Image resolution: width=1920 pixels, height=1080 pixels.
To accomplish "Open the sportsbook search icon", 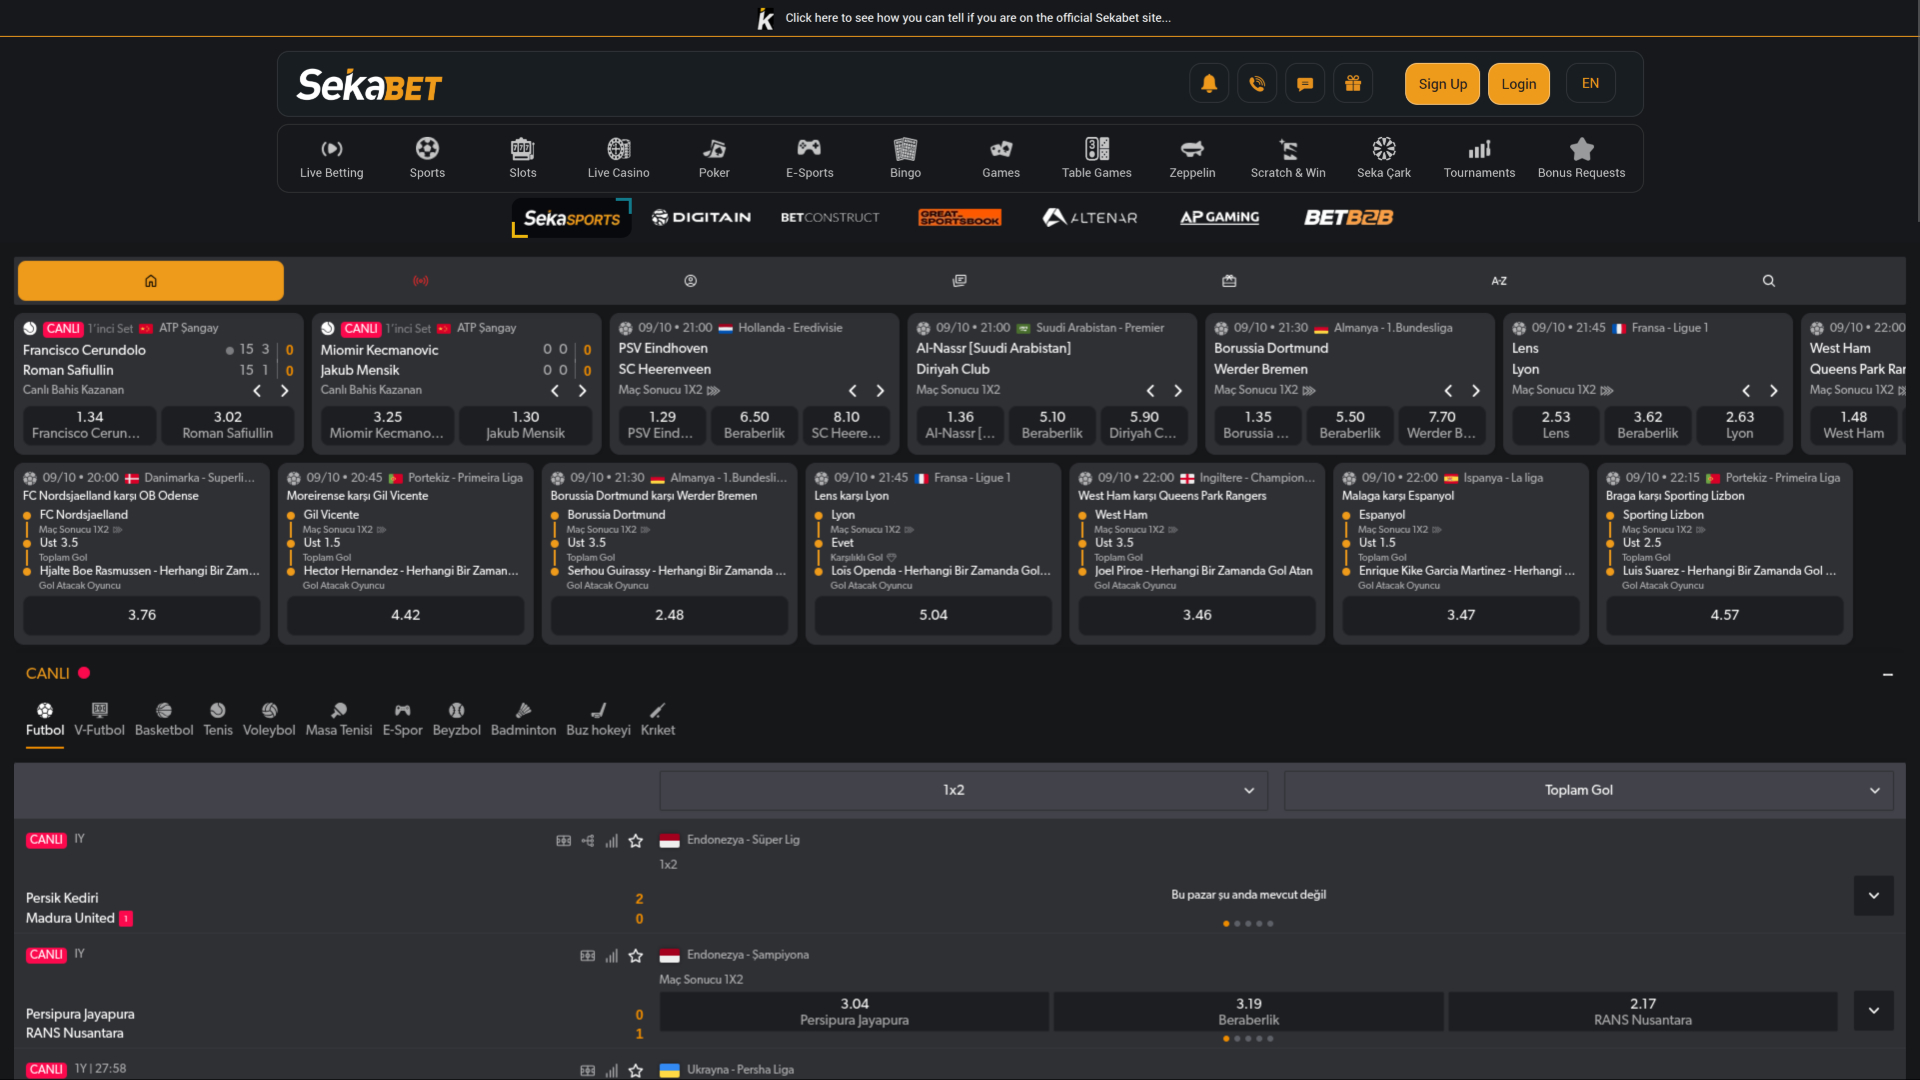I will (1769, 281).
